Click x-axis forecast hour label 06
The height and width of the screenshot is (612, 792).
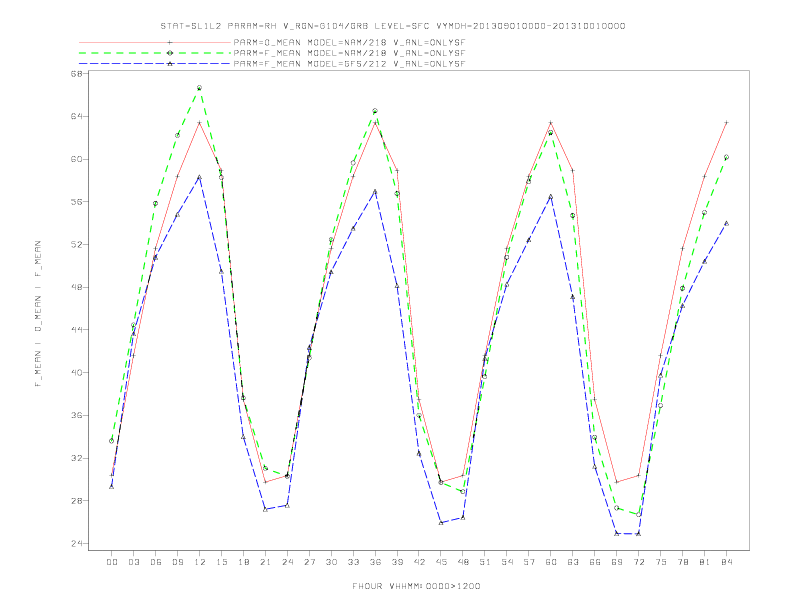coord(156,562)
